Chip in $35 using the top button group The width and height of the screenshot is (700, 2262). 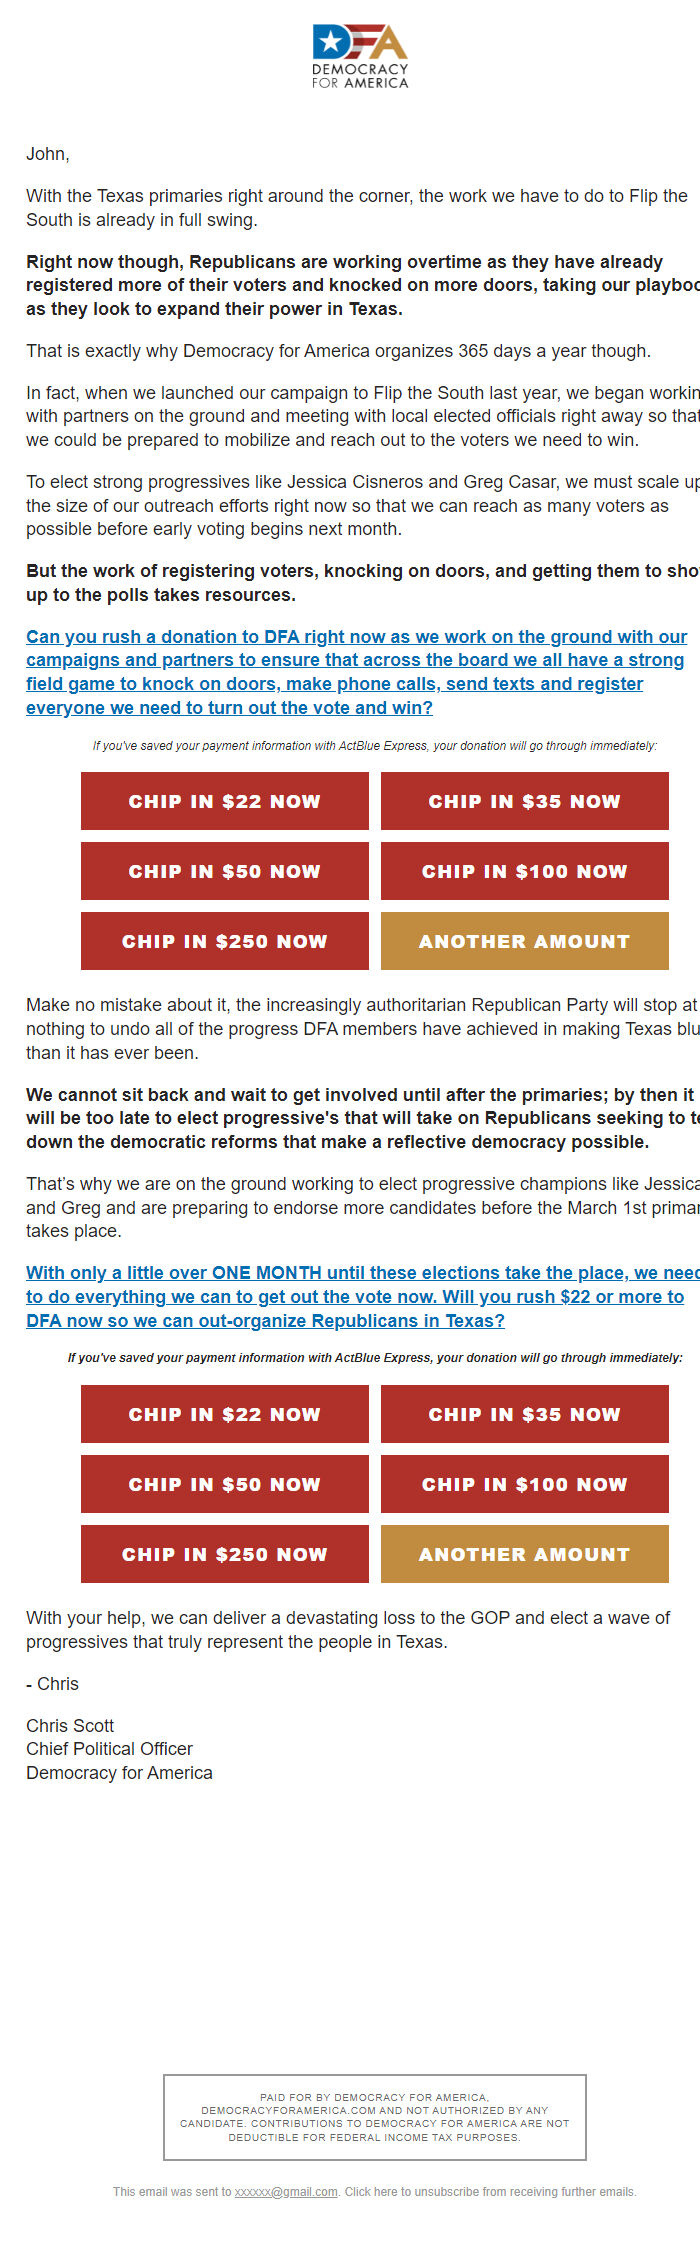[524, 801]
